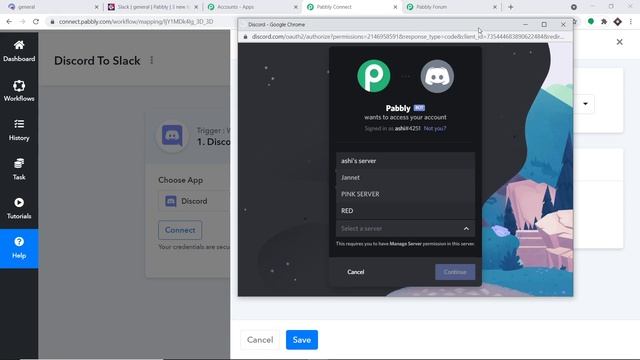Click Save button at bottom
This screenshot has height=360, width=640.
302,340
